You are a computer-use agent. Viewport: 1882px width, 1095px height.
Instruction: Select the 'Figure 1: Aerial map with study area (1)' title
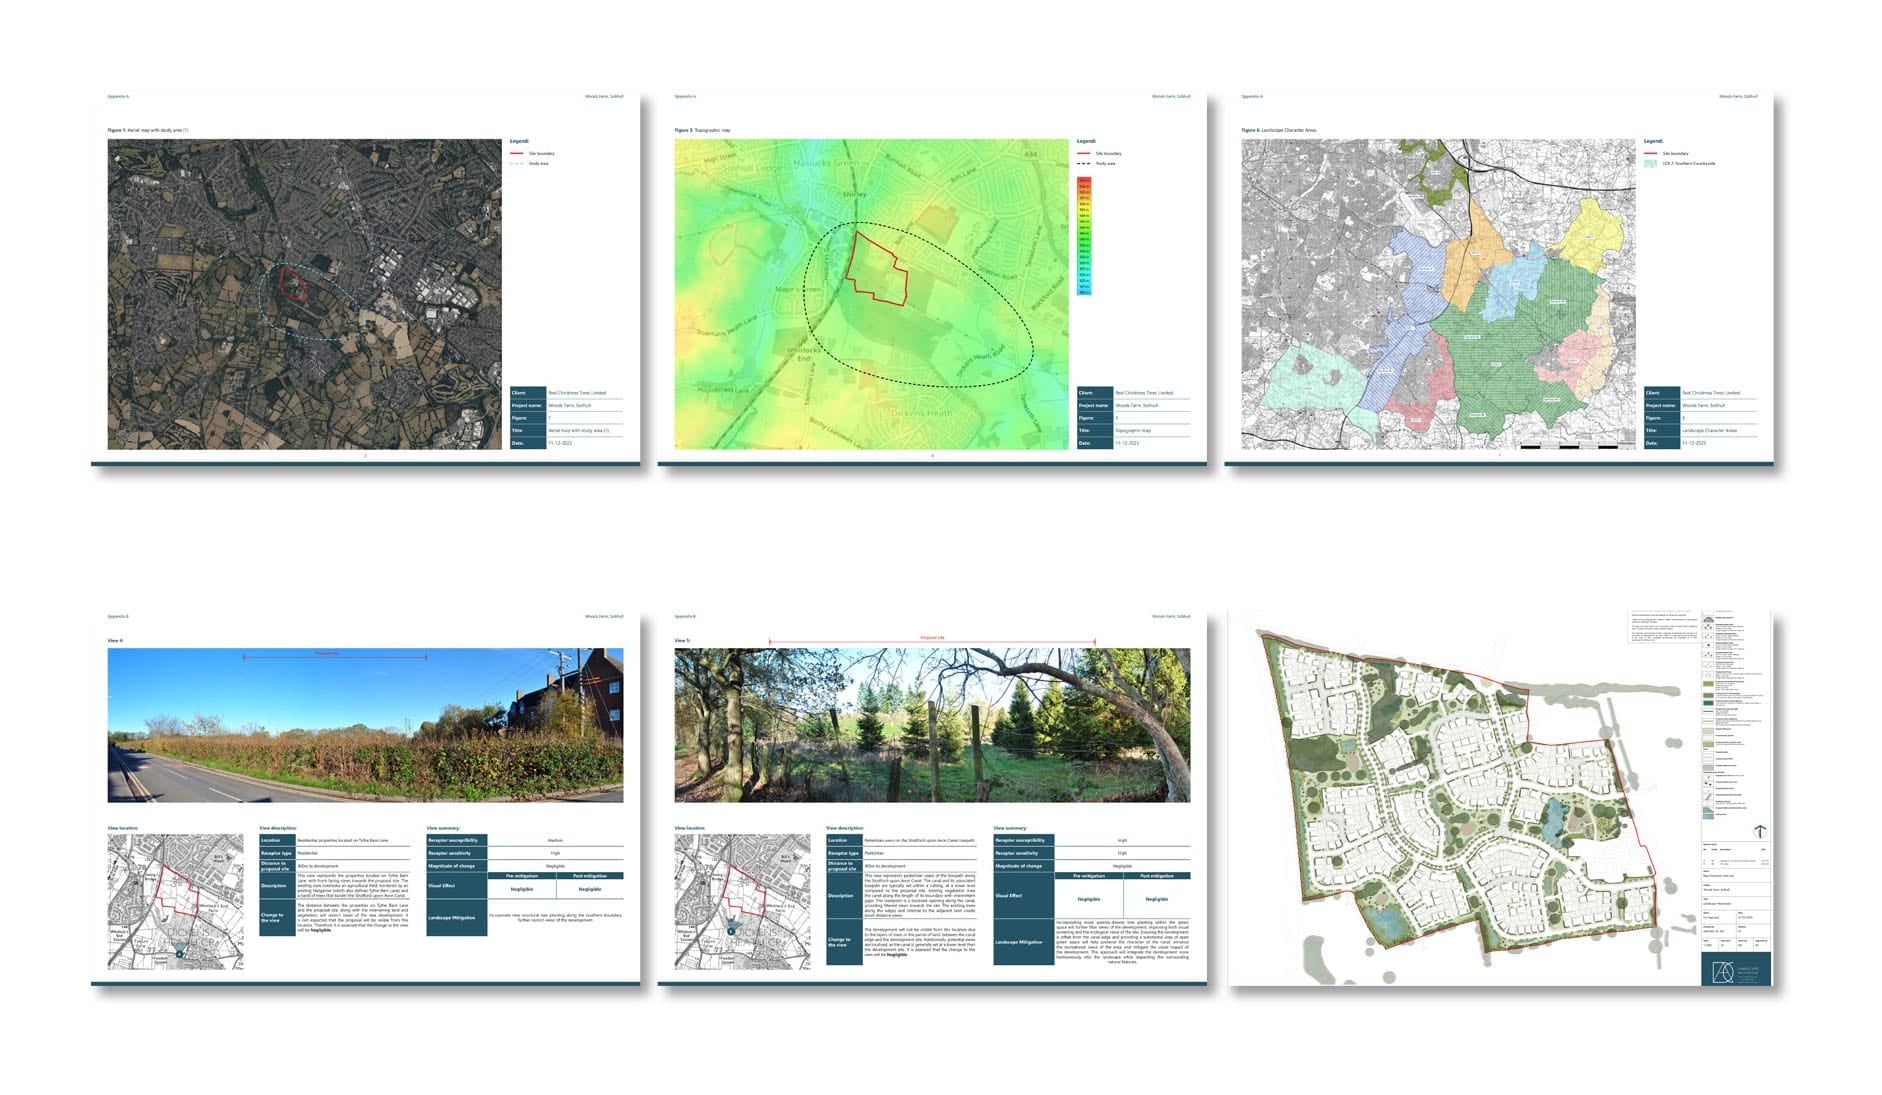click(x=148, y=130)
